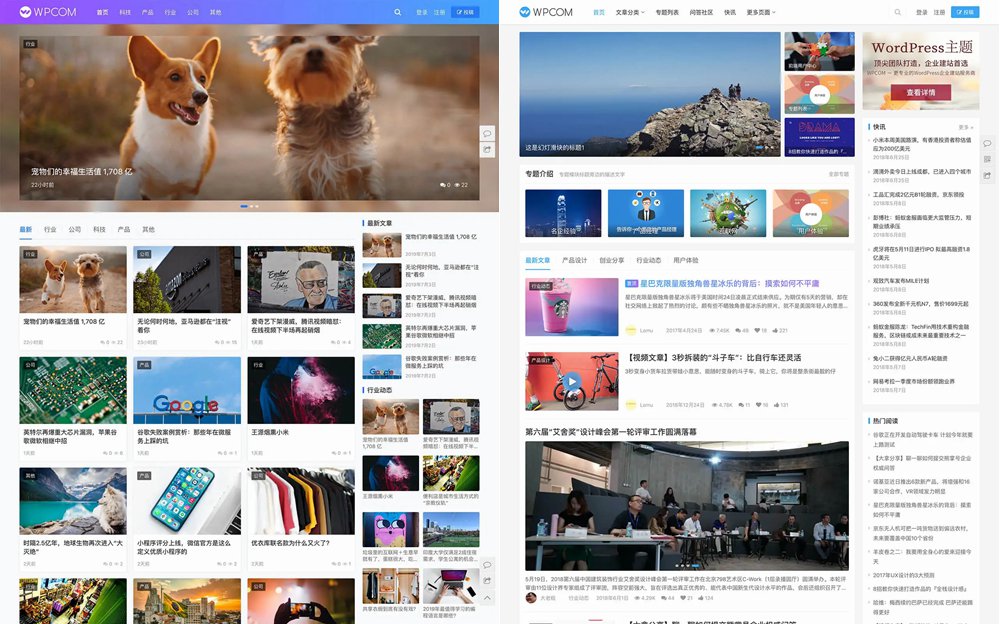The width and height of the screenshot is (1000, 624).
Task: Click the 全部专题 link in 专题介绍 section
Action: (837, 174)
